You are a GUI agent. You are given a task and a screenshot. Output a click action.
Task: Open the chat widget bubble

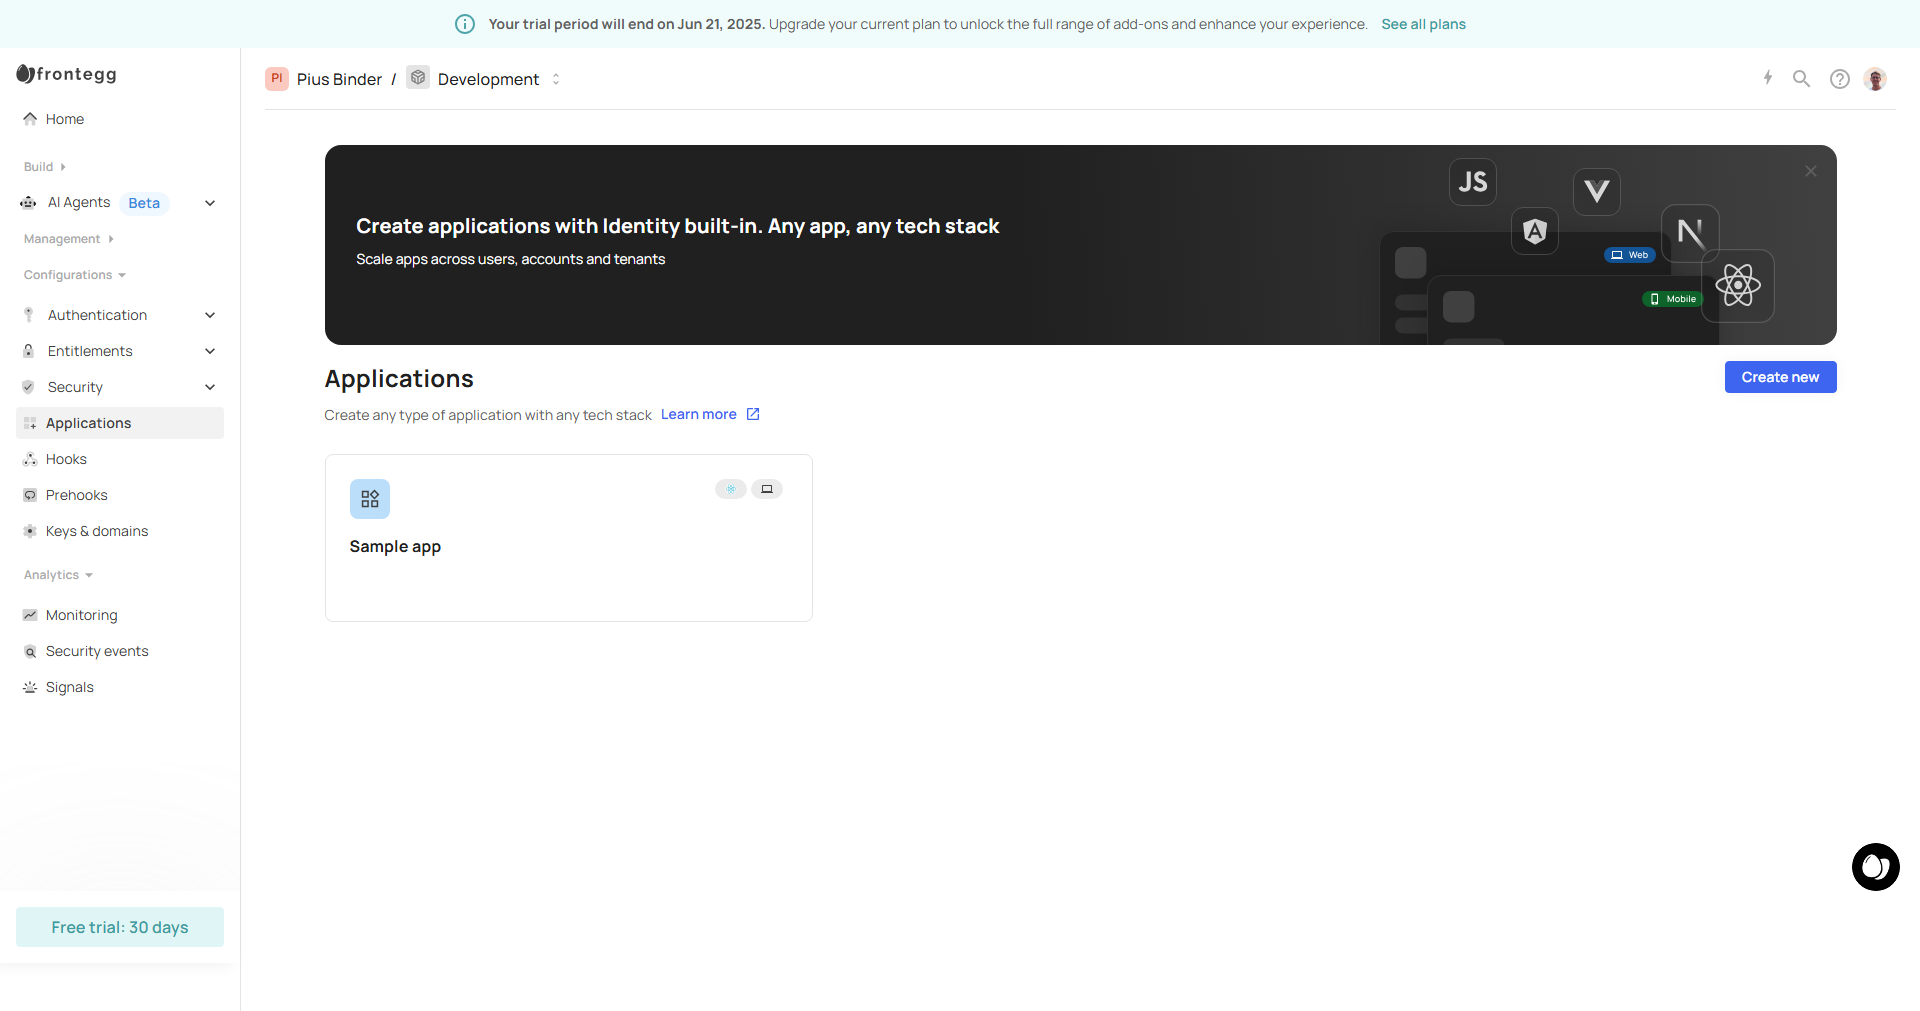point(1876,867)
